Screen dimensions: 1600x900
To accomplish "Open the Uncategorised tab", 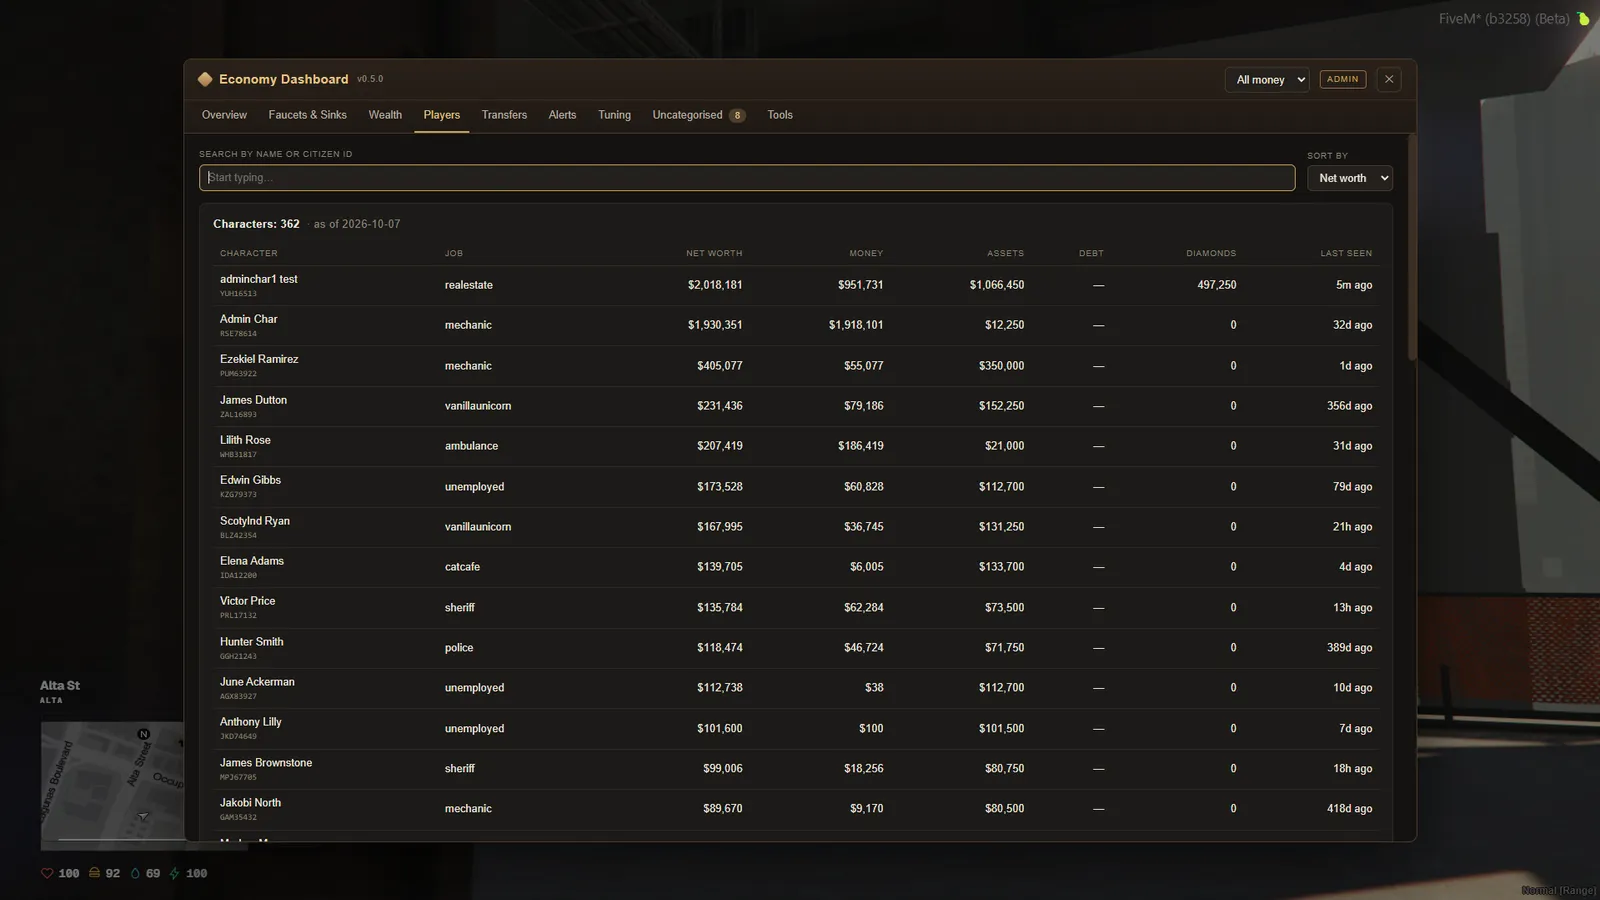I will (x=698, y=115).
